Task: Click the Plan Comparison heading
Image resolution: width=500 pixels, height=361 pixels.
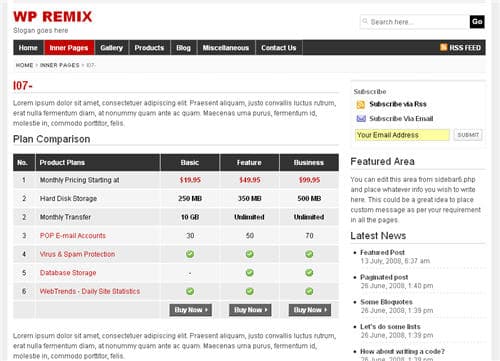Action: [52, 139]
